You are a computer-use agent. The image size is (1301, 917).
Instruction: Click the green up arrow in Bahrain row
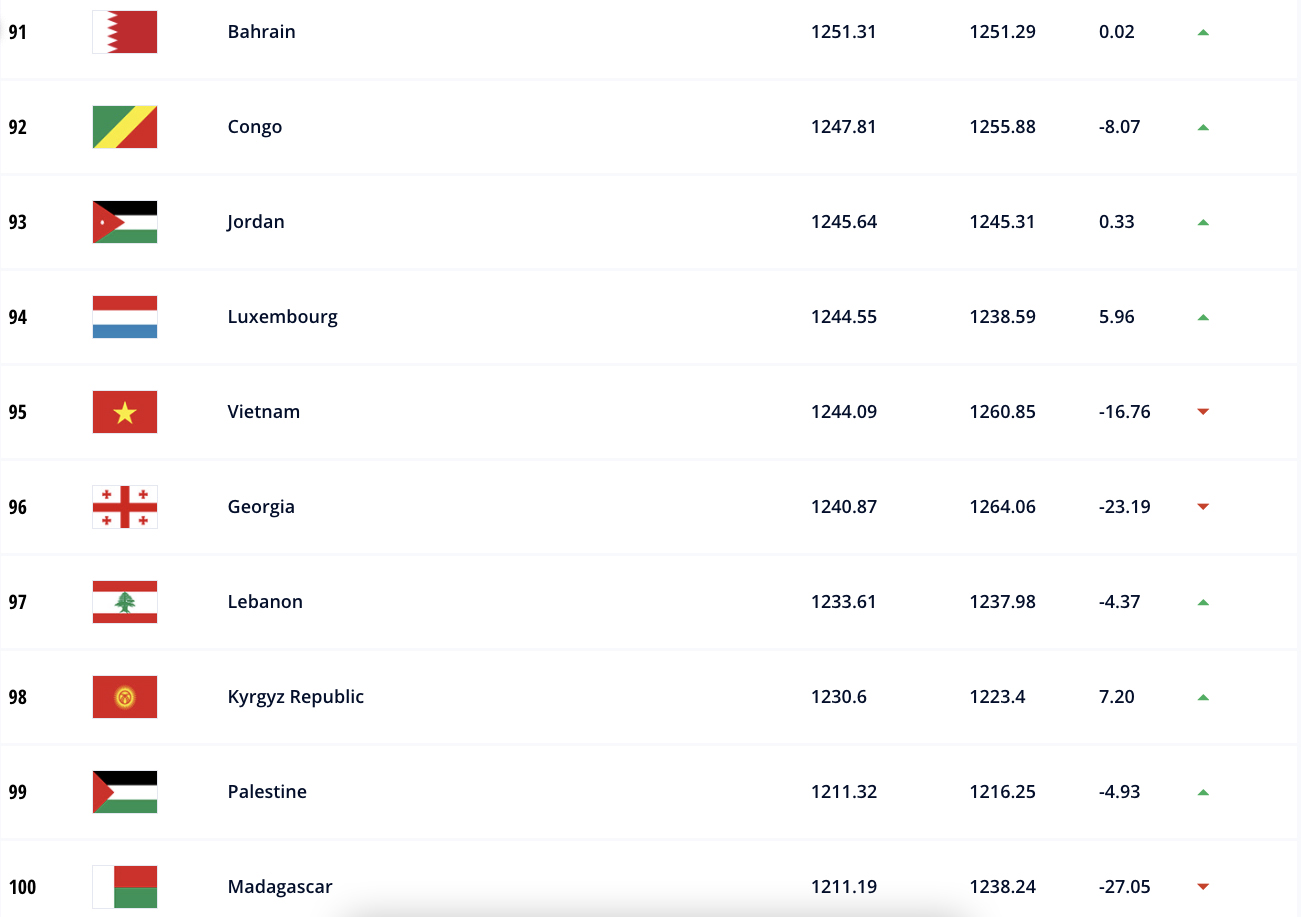1203,32
